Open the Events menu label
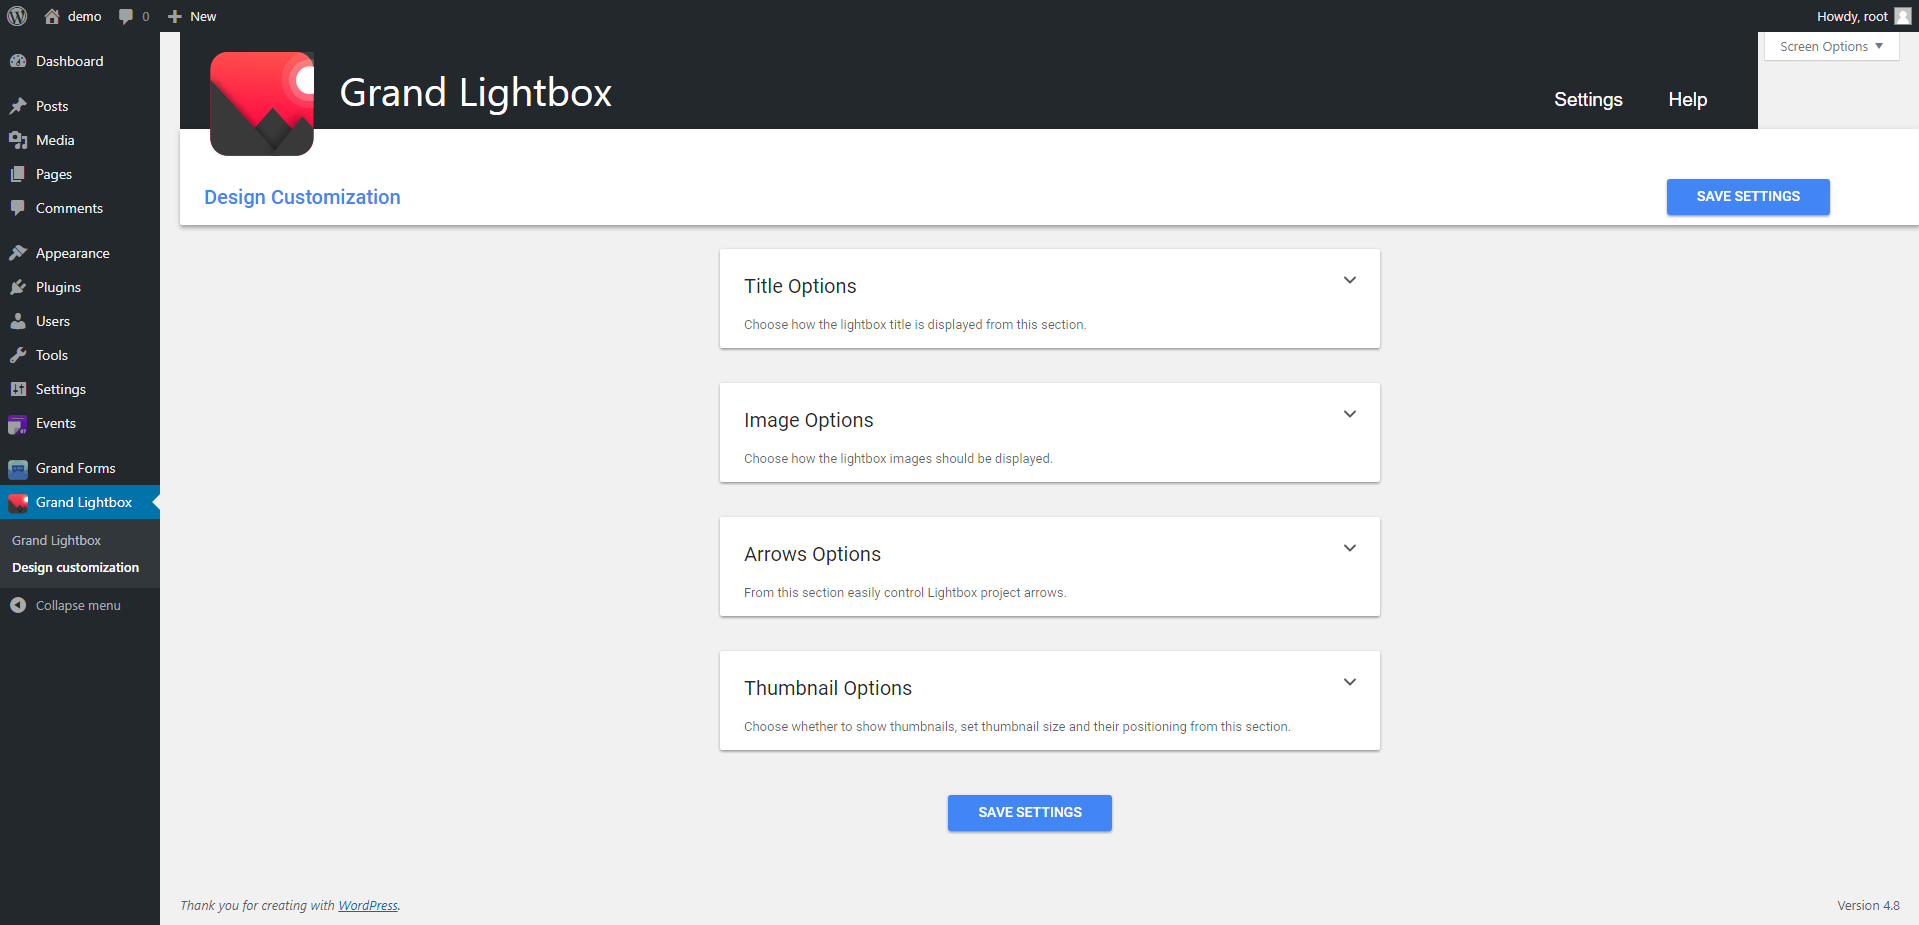This screenshot has height=925, width=1919. point(56,423)
